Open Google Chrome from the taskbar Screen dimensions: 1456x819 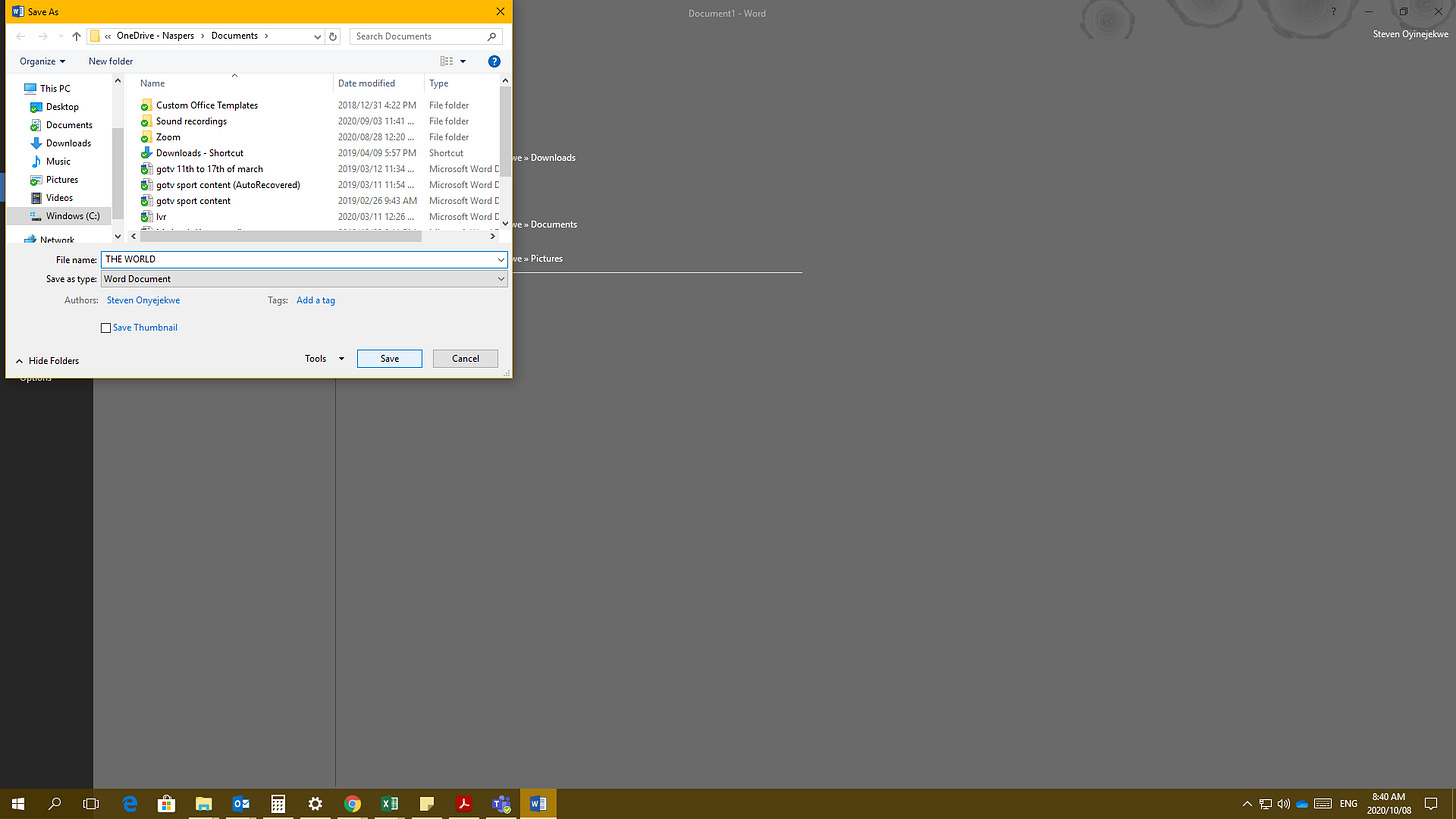coord(352,803)
